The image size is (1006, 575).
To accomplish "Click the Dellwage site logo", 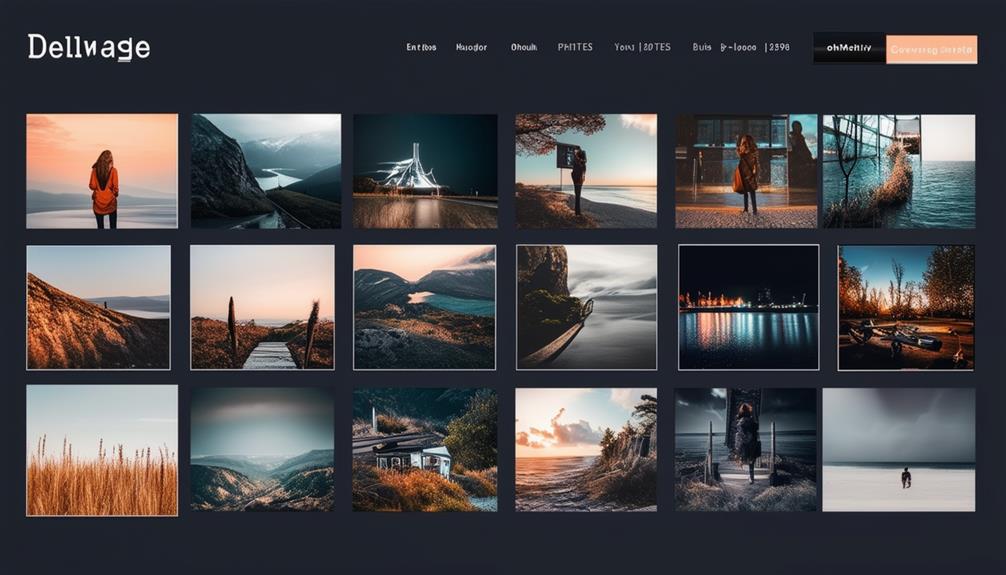I will coord(89,47).
